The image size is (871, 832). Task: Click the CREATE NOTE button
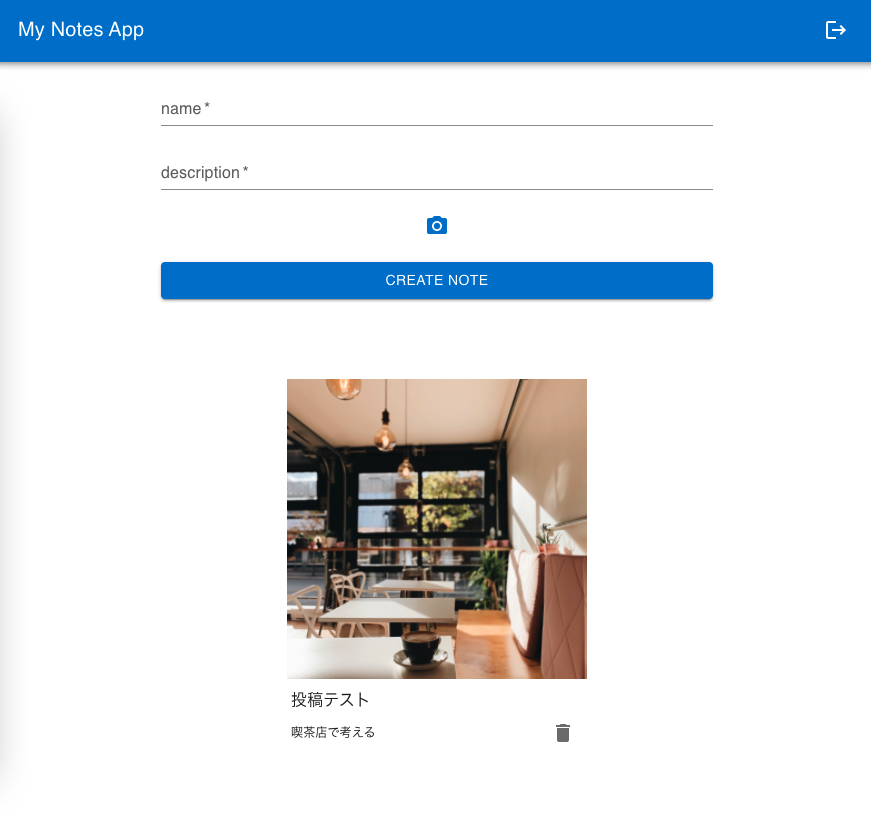click(x=437, y=280)
